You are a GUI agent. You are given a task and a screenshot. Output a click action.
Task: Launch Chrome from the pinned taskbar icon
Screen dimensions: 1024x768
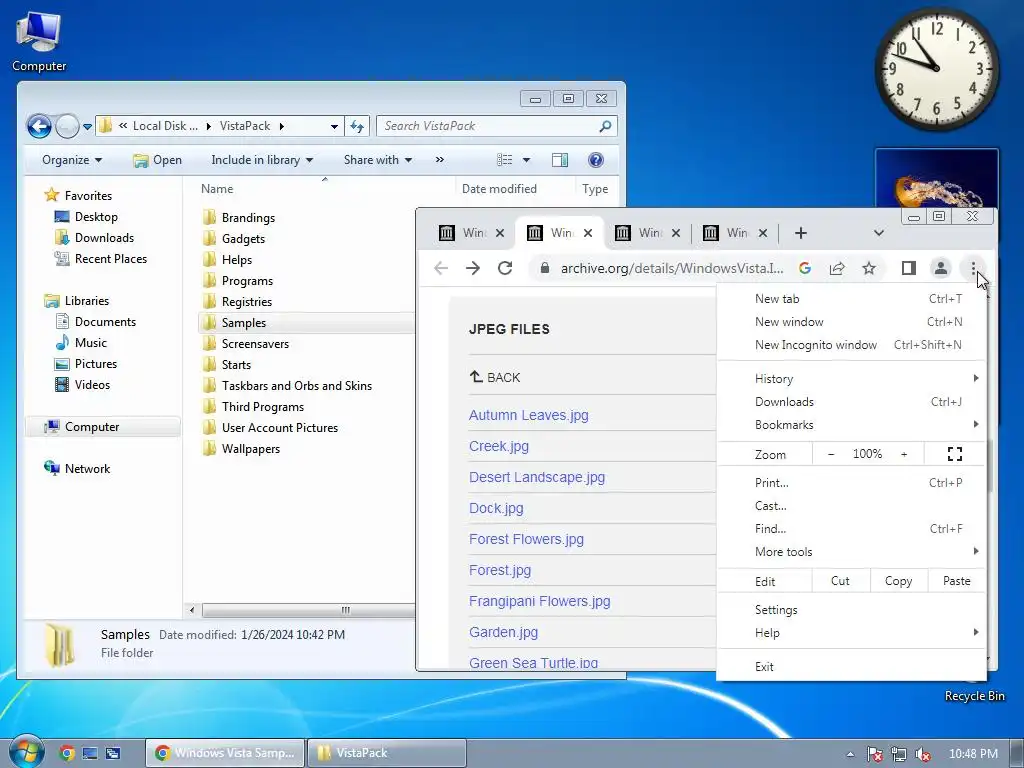(x=67, y=753)
